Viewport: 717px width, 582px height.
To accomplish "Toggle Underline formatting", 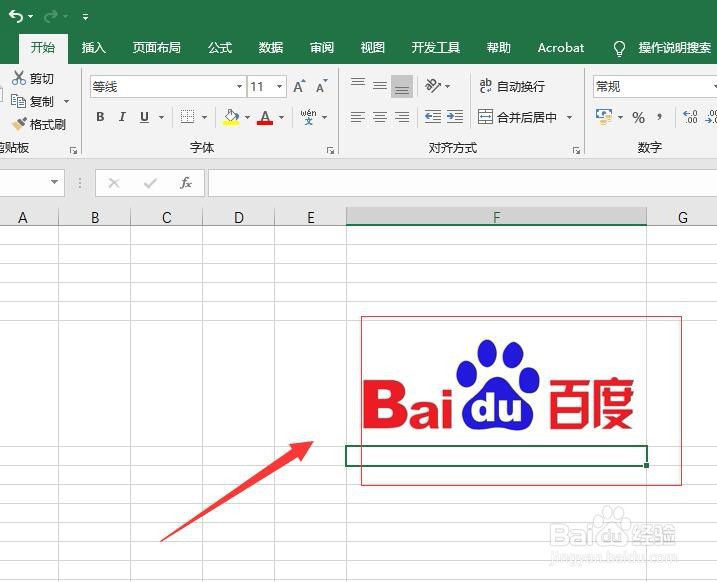I will coord(144,117).
